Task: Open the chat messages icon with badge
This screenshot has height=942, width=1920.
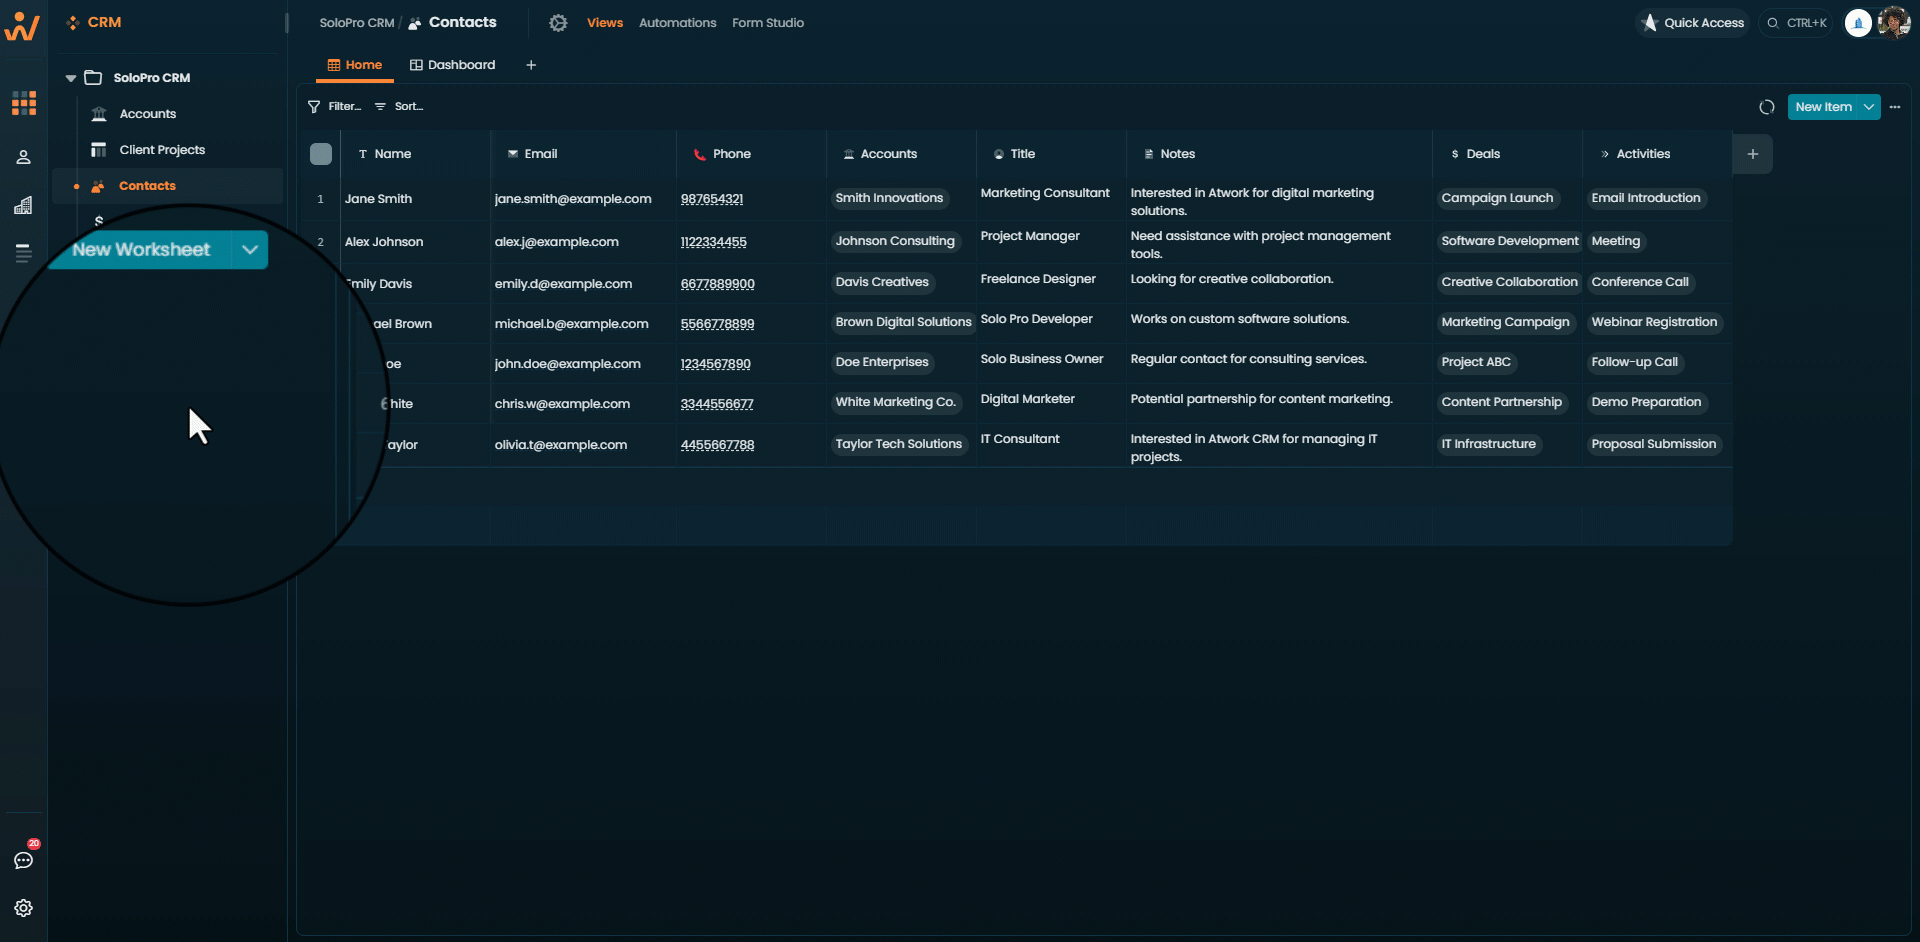Action: pyautogui.click(x=24, y=860)
